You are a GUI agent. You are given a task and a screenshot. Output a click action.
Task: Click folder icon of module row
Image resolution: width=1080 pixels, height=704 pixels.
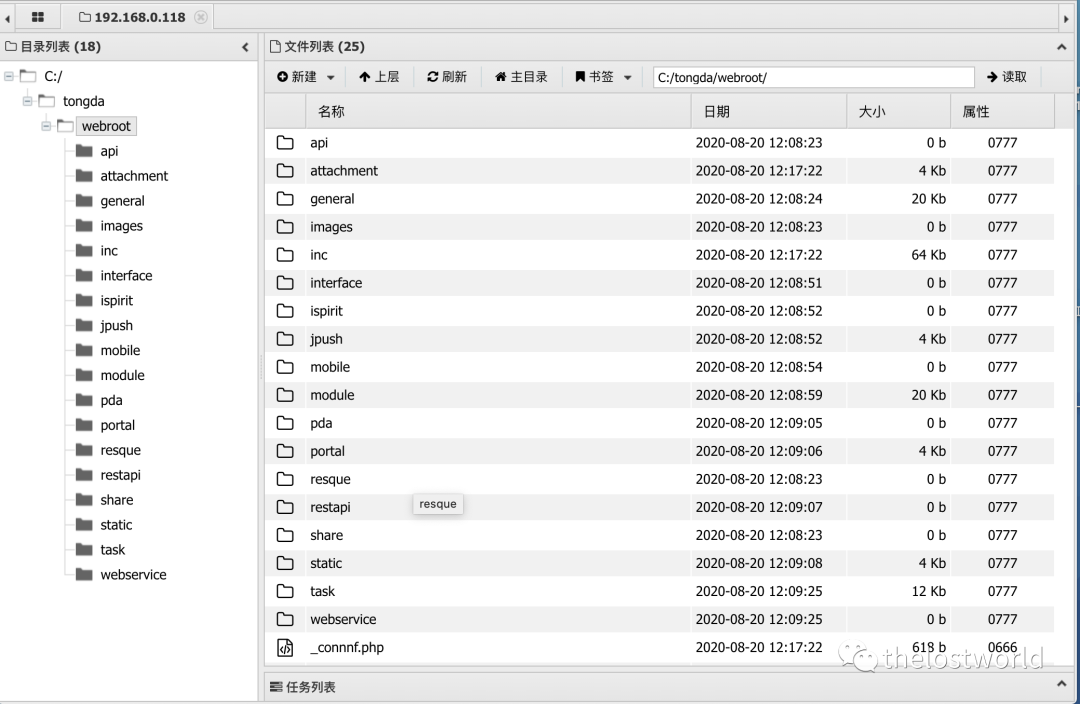pyautogui.click(x=285, y=395)
